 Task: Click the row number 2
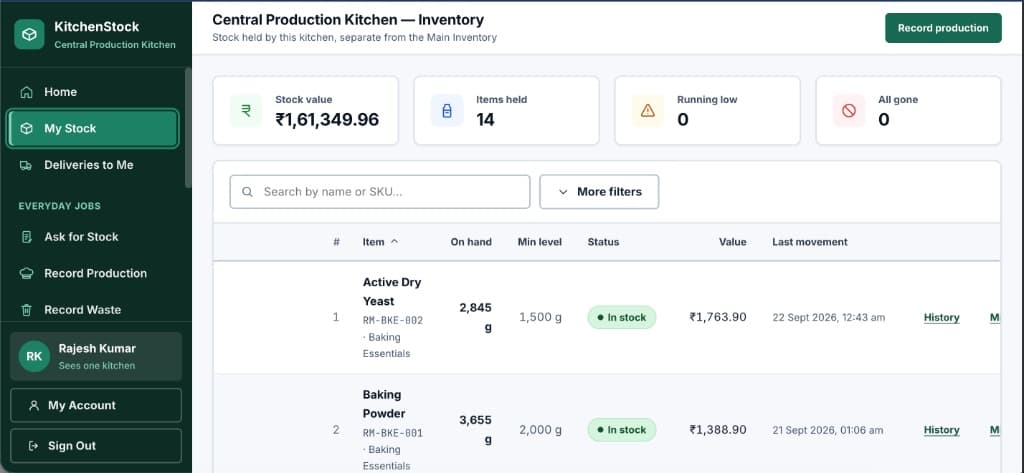point(336,430)
